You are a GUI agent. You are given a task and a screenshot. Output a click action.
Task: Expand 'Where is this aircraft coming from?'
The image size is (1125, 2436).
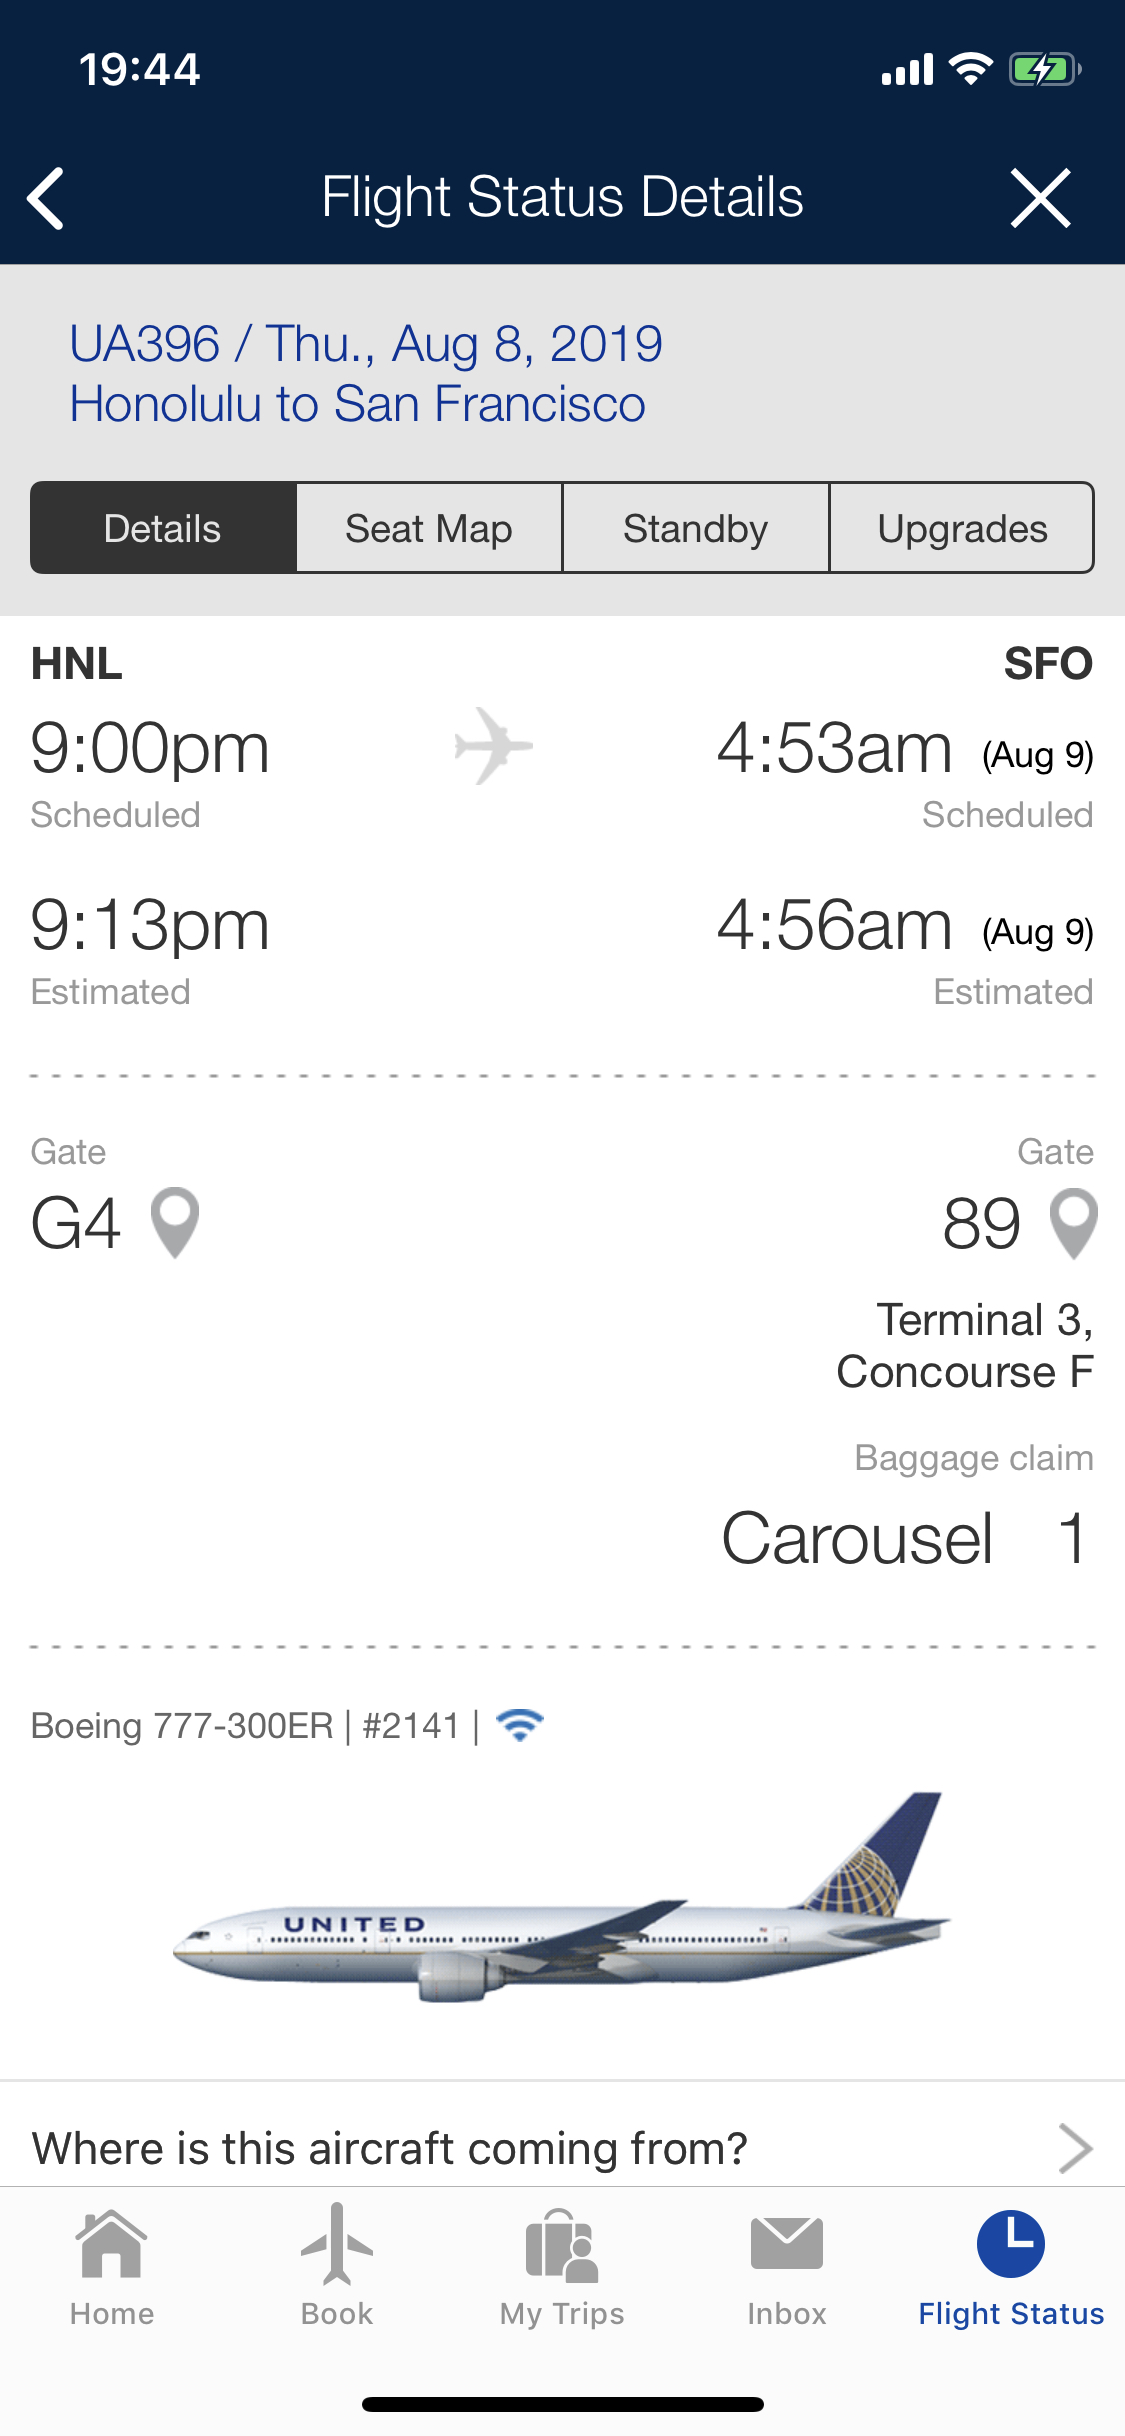point(562,2147)
